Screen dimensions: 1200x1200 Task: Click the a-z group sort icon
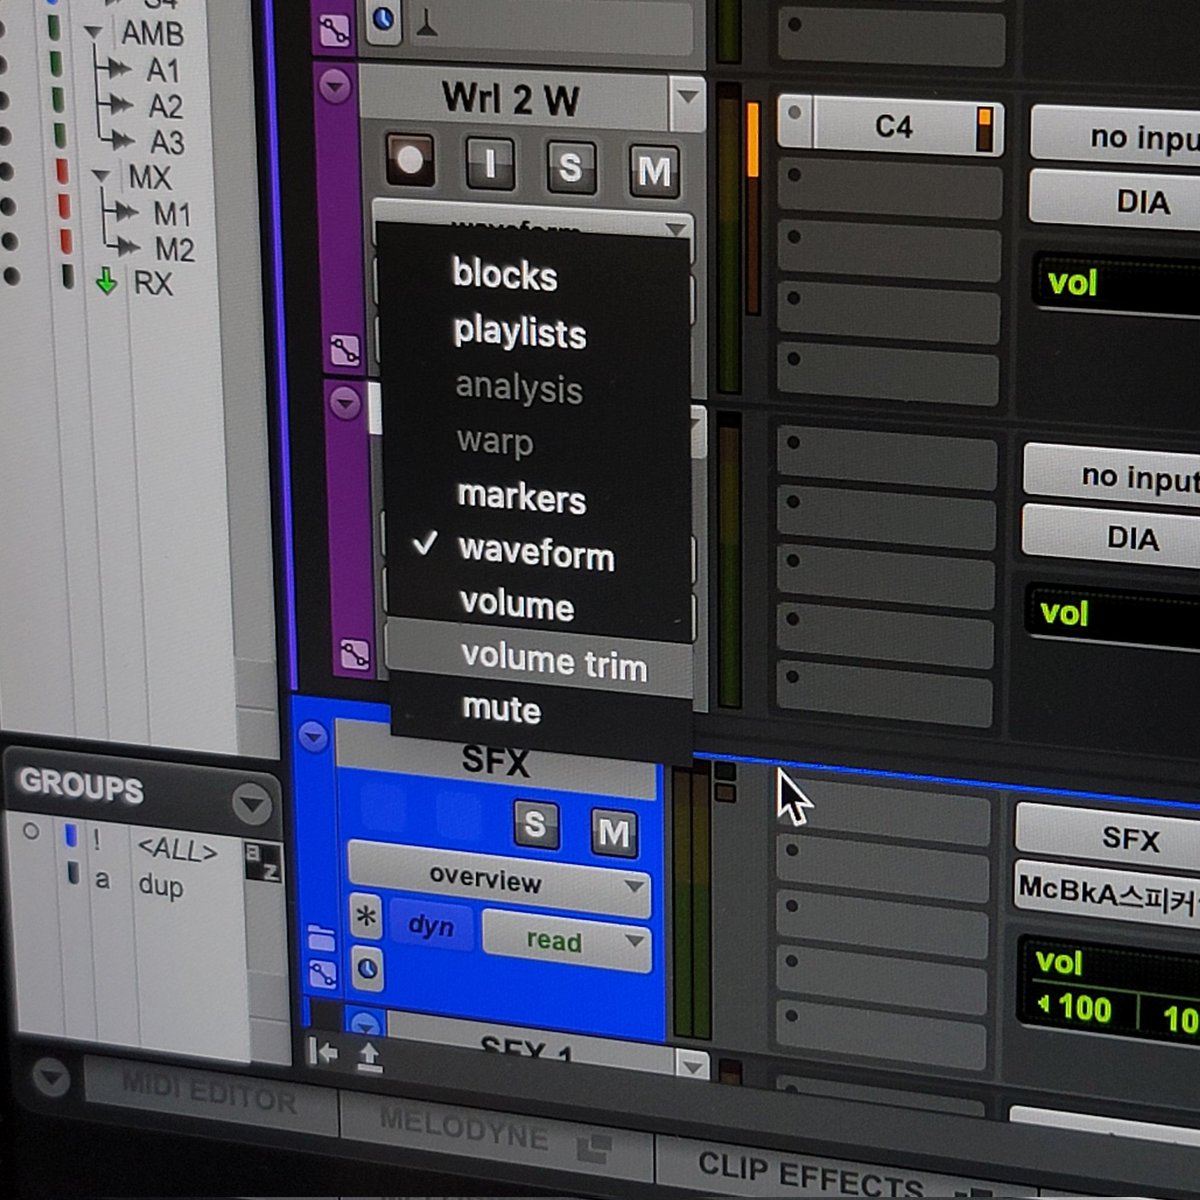click(x=262, y=862)
